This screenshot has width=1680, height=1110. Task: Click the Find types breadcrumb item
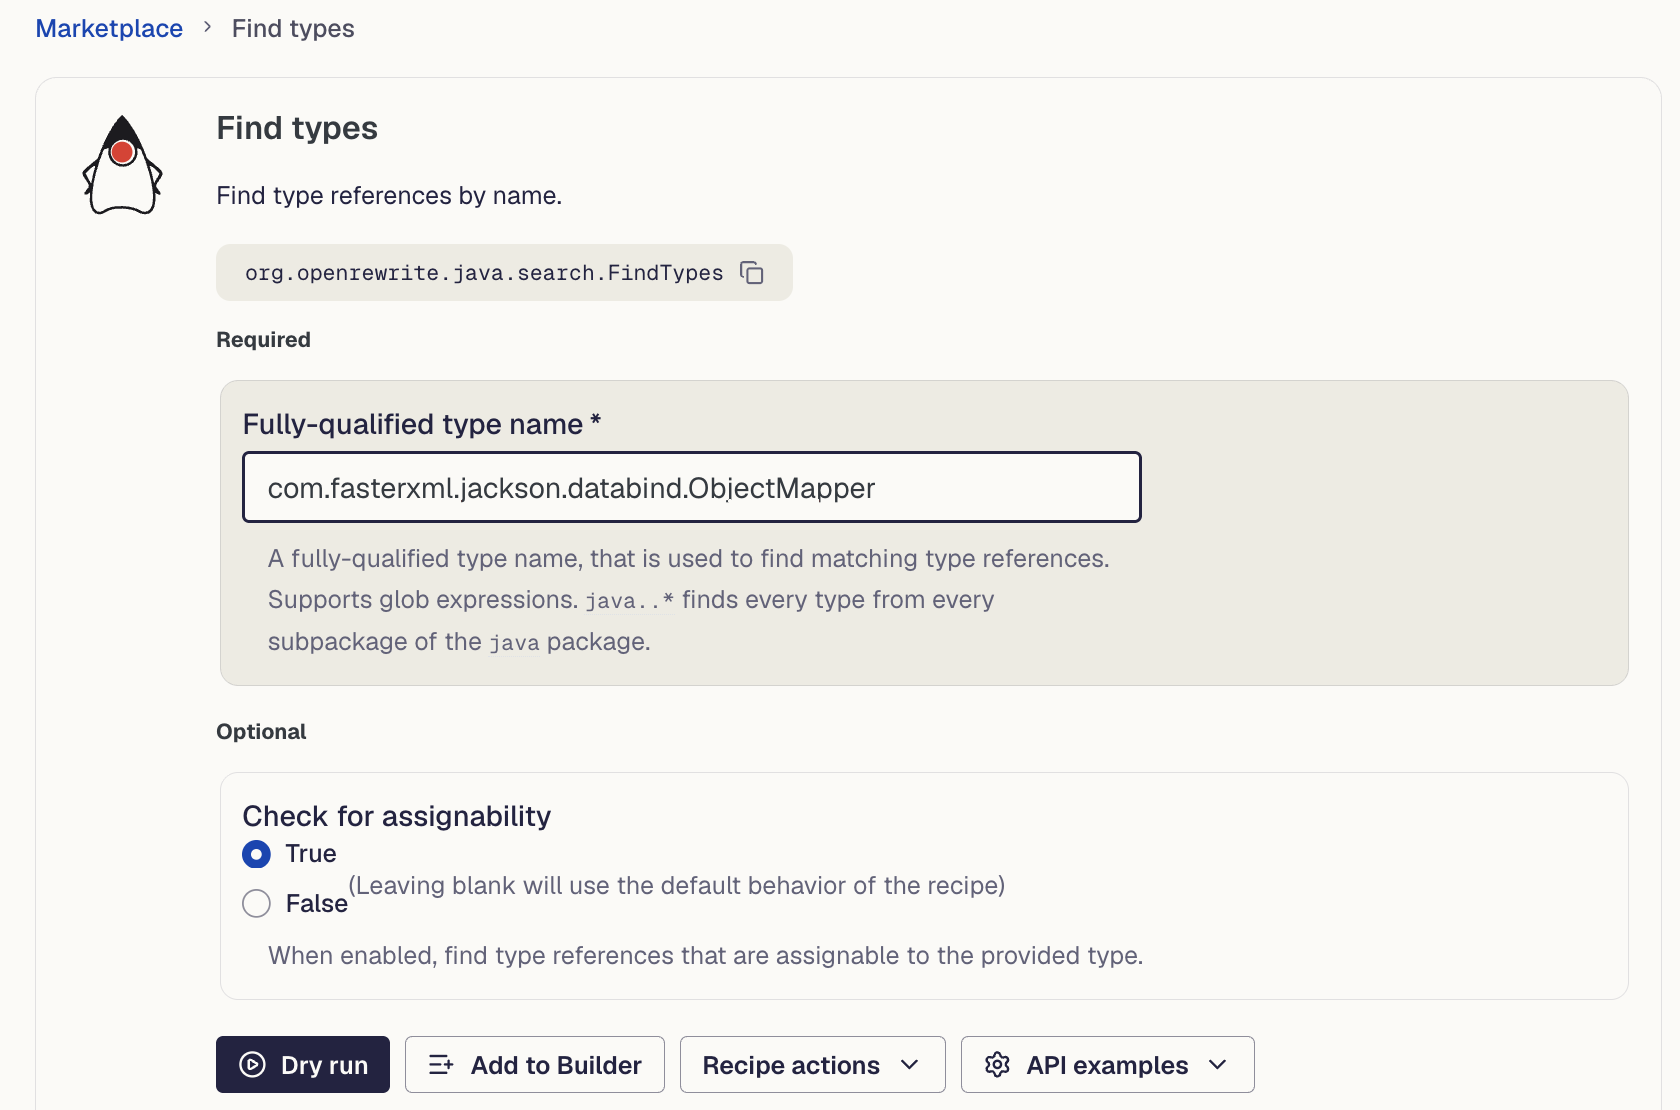(x=293, y=28)
